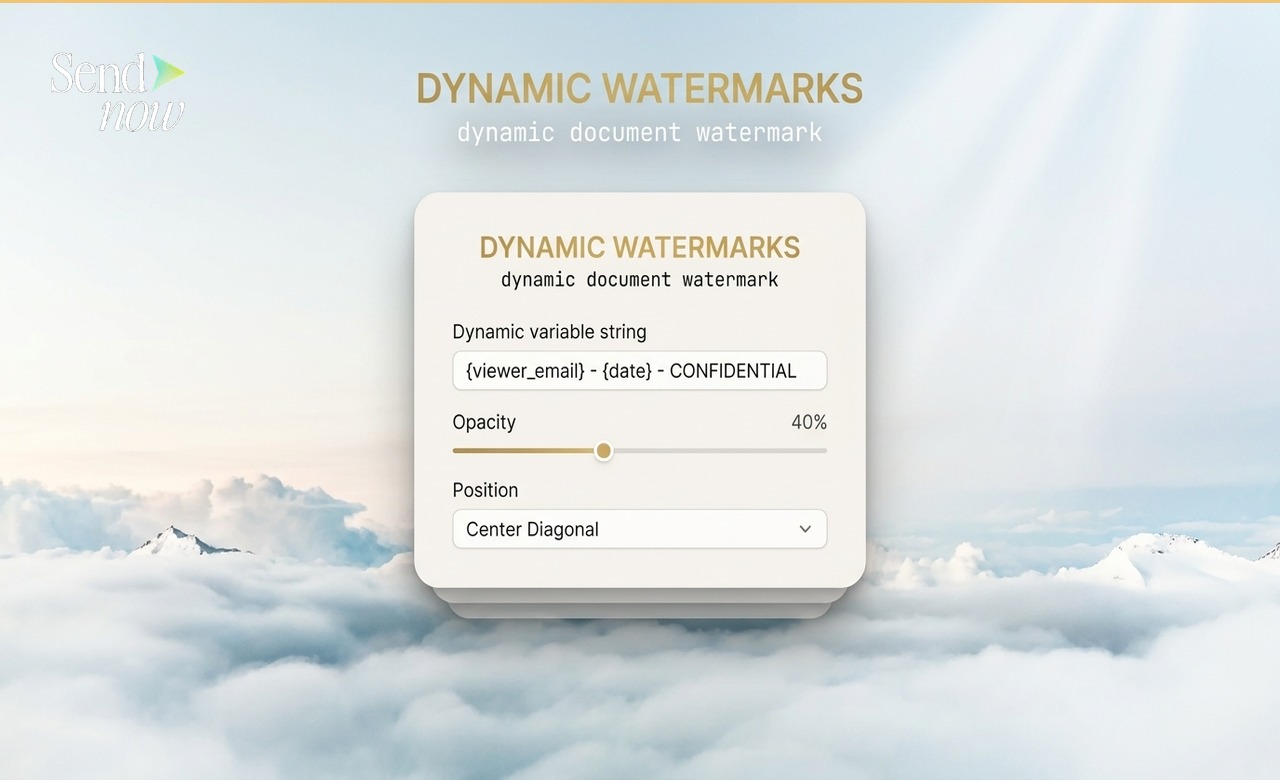
Task: Click the Position label
Action: pos(485,490)
